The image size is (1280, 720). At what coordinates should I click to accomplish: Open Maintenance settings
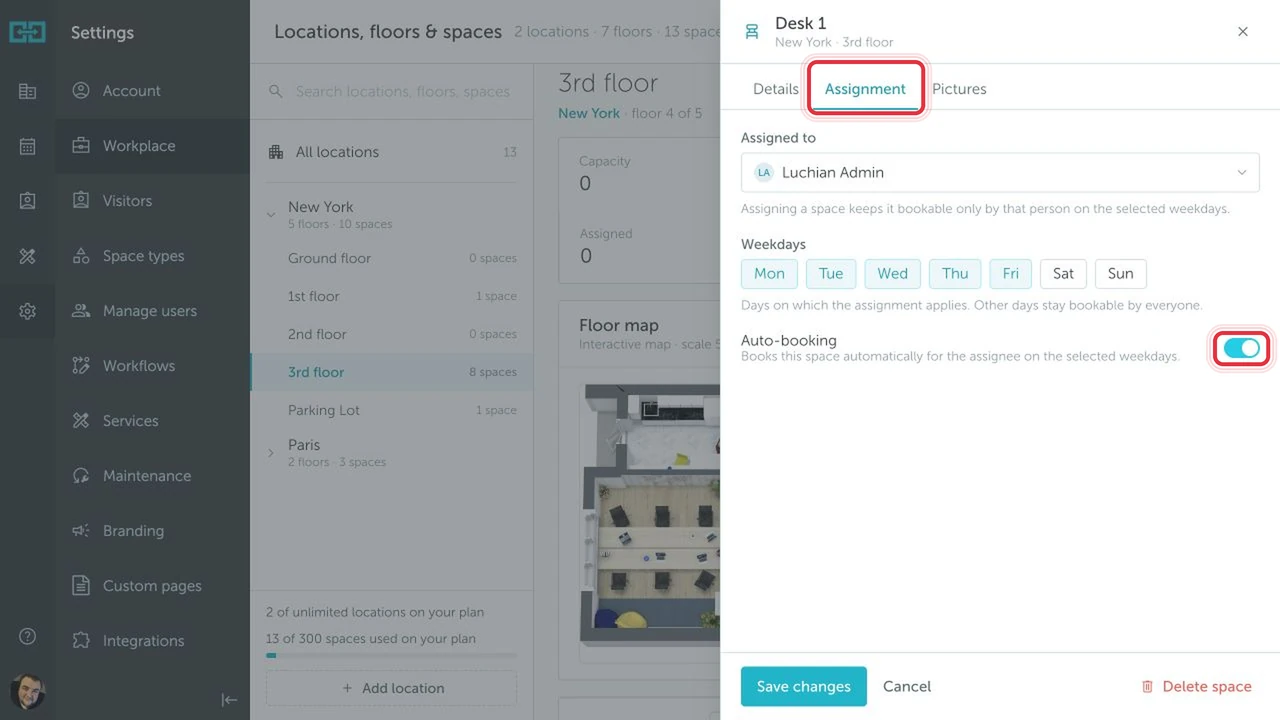152,476
